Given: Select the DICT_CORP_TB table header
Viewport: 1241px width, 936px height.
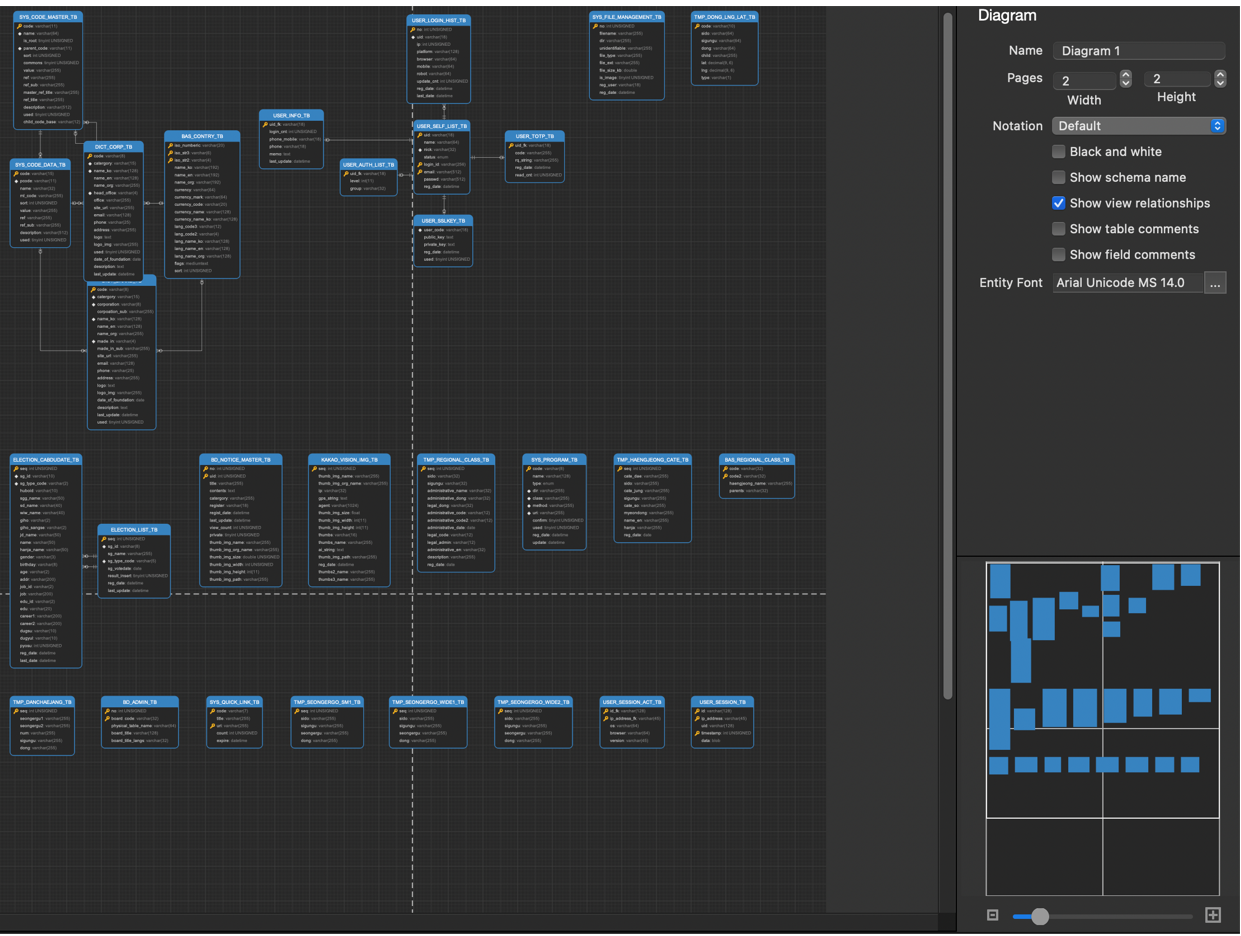Looking at the screenshot, I should (x=113, y=147).
